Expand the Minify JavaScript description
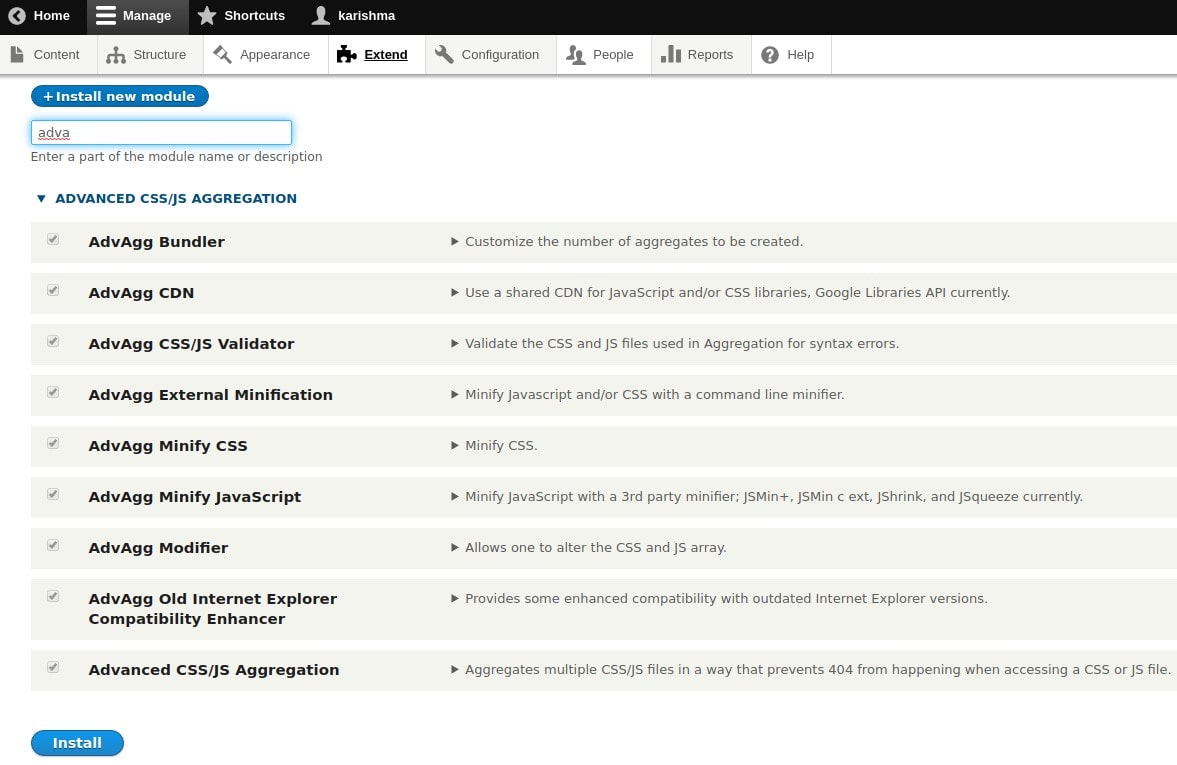The image size is (1177, 765). pyautogui.click(x=766, y=497)
